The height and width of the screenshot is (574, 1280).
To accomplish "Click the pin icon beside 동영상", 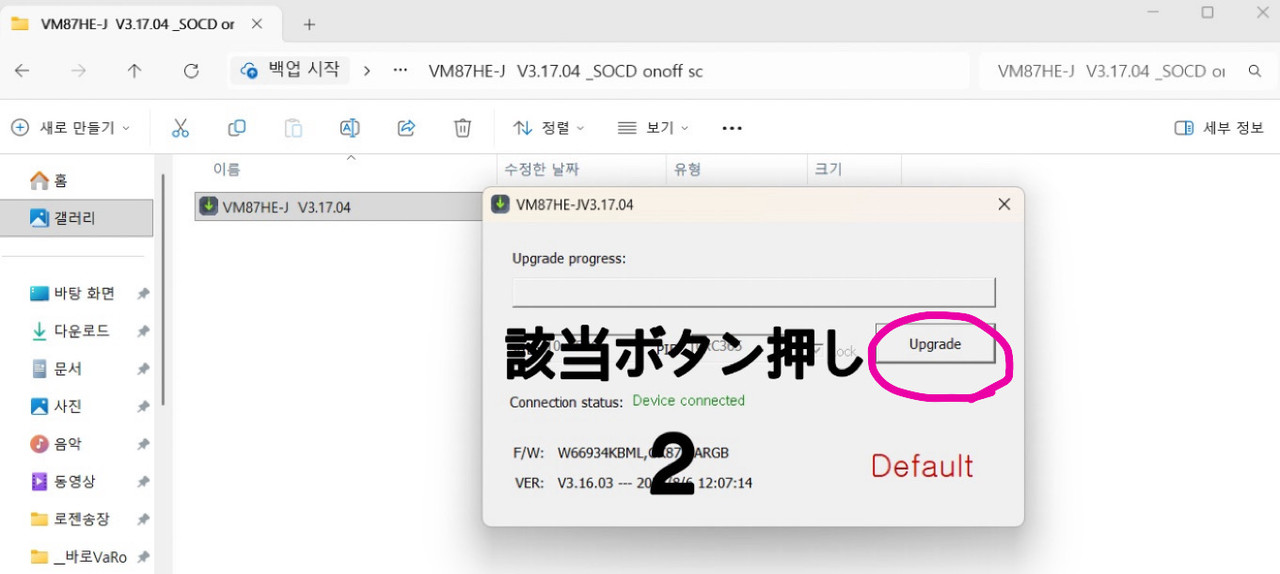I will [x=143, y=482].
